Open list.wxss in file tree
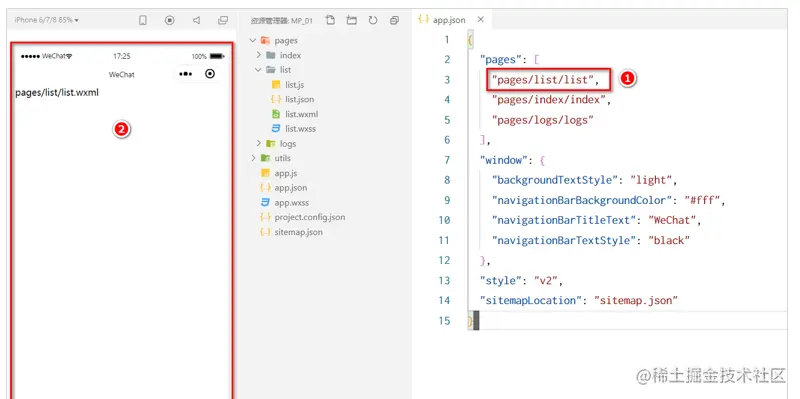The image size is (800, 399). (x=300, y=129)
